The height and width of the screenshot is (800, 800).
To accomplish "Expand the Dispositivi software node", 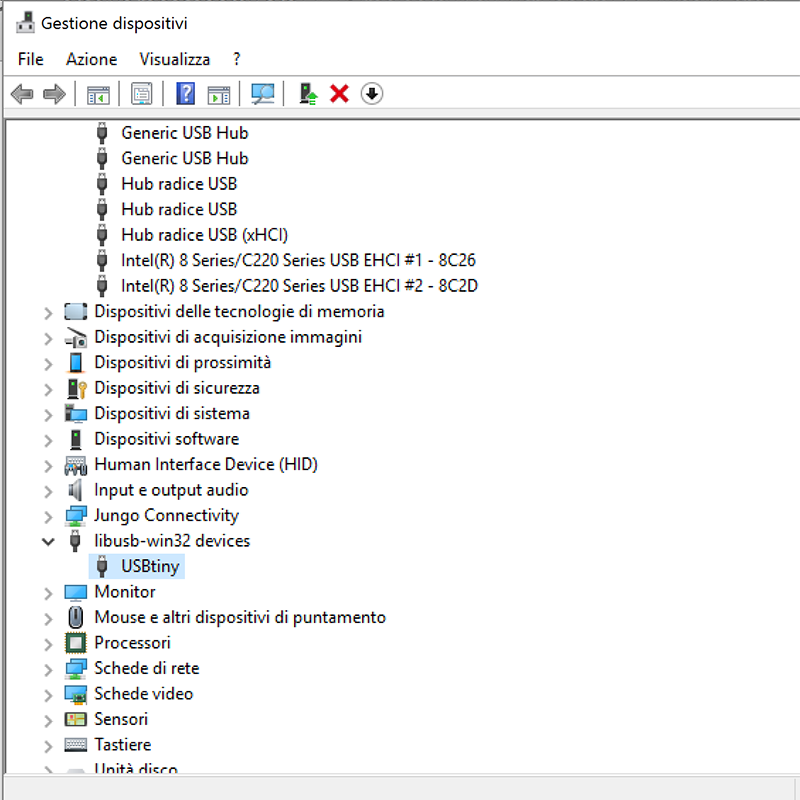I will pos(48,440).
